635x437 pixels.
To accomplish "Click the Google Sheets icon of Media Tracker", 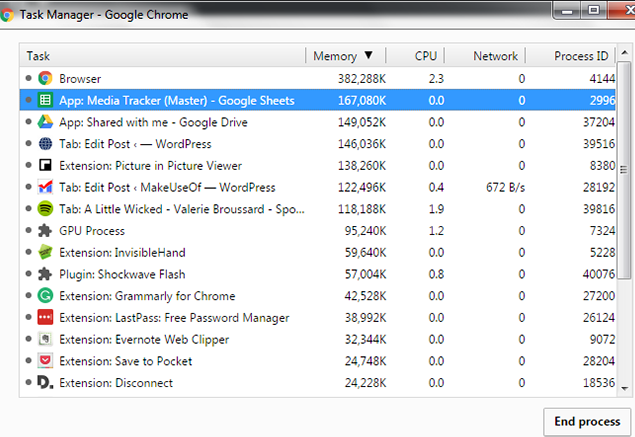I will [45, 100].
